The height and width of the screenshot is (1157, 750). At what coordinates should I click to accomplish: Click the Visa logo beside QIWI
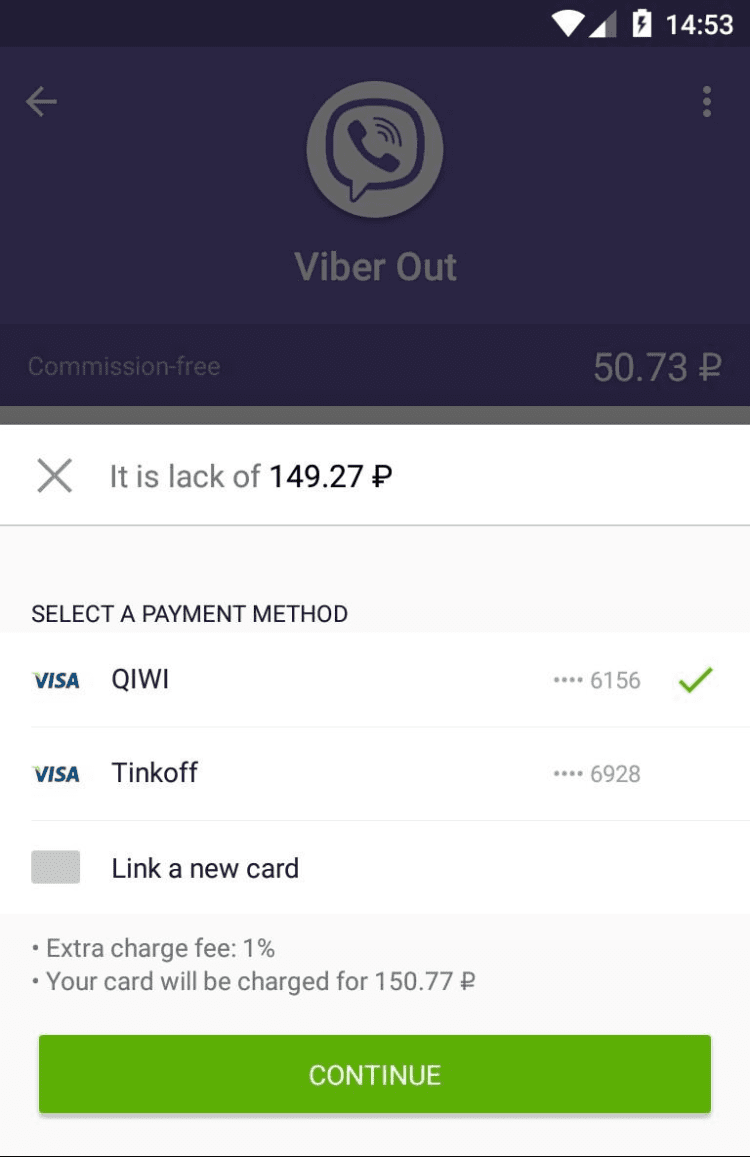pyautogui.click(x=56, y=681)
